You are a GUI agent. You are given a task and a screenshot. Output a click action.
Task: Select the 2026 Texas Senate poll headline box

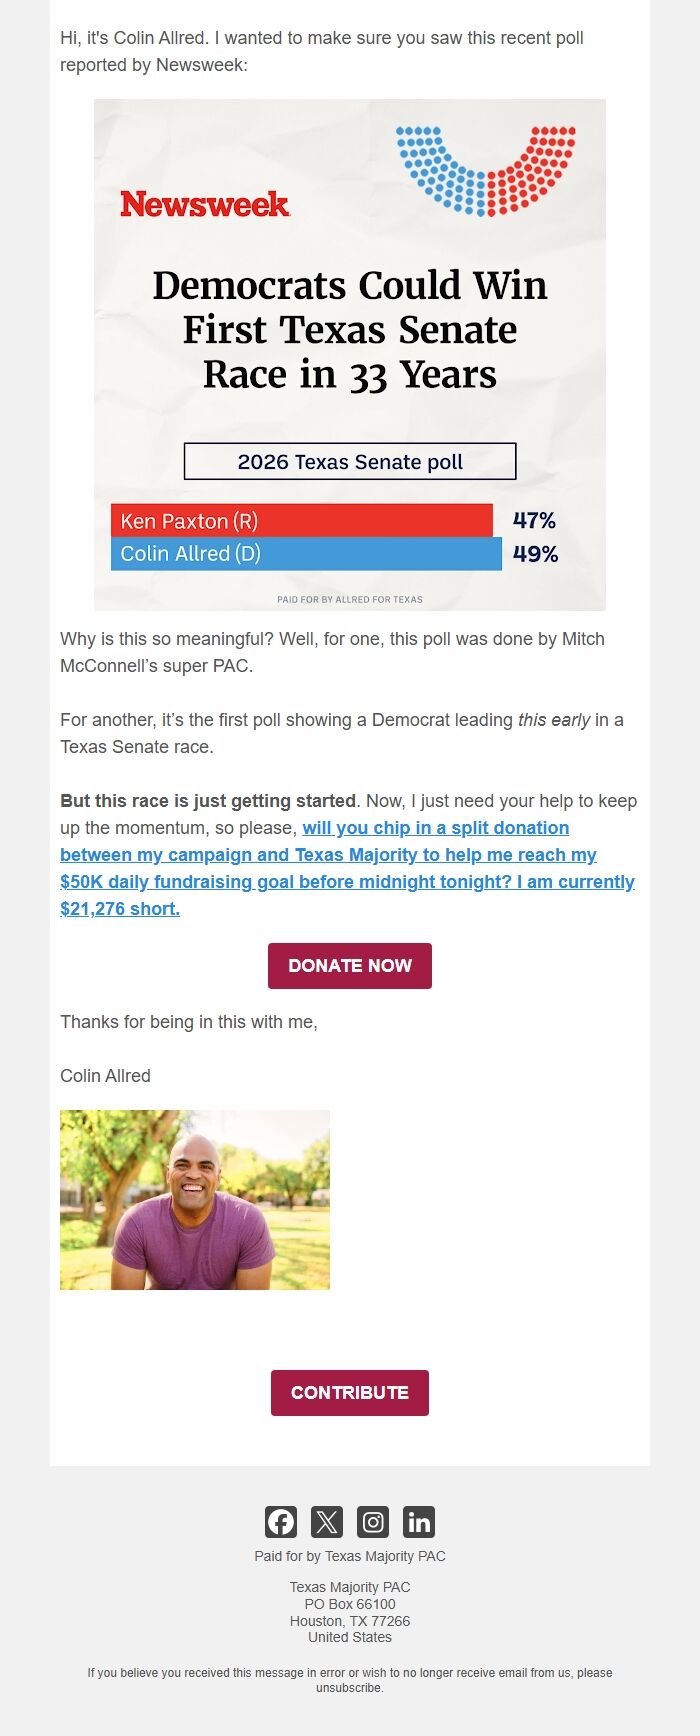coord(349,462)
